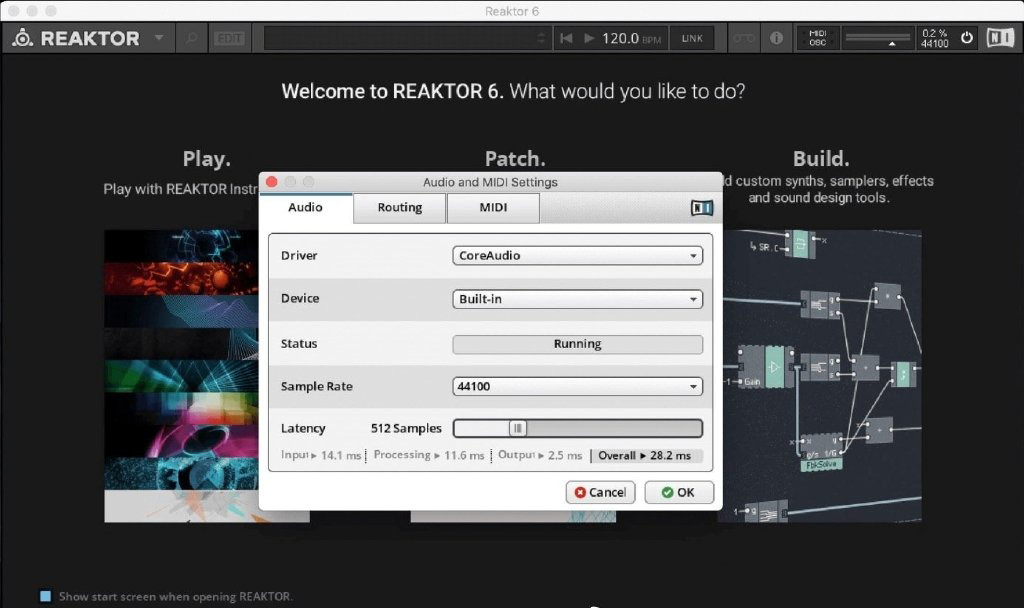Viewport: 1024px width, 608px height.
Task: Click the NI logo inside settings dialog
Action: [x=702, y=208]
